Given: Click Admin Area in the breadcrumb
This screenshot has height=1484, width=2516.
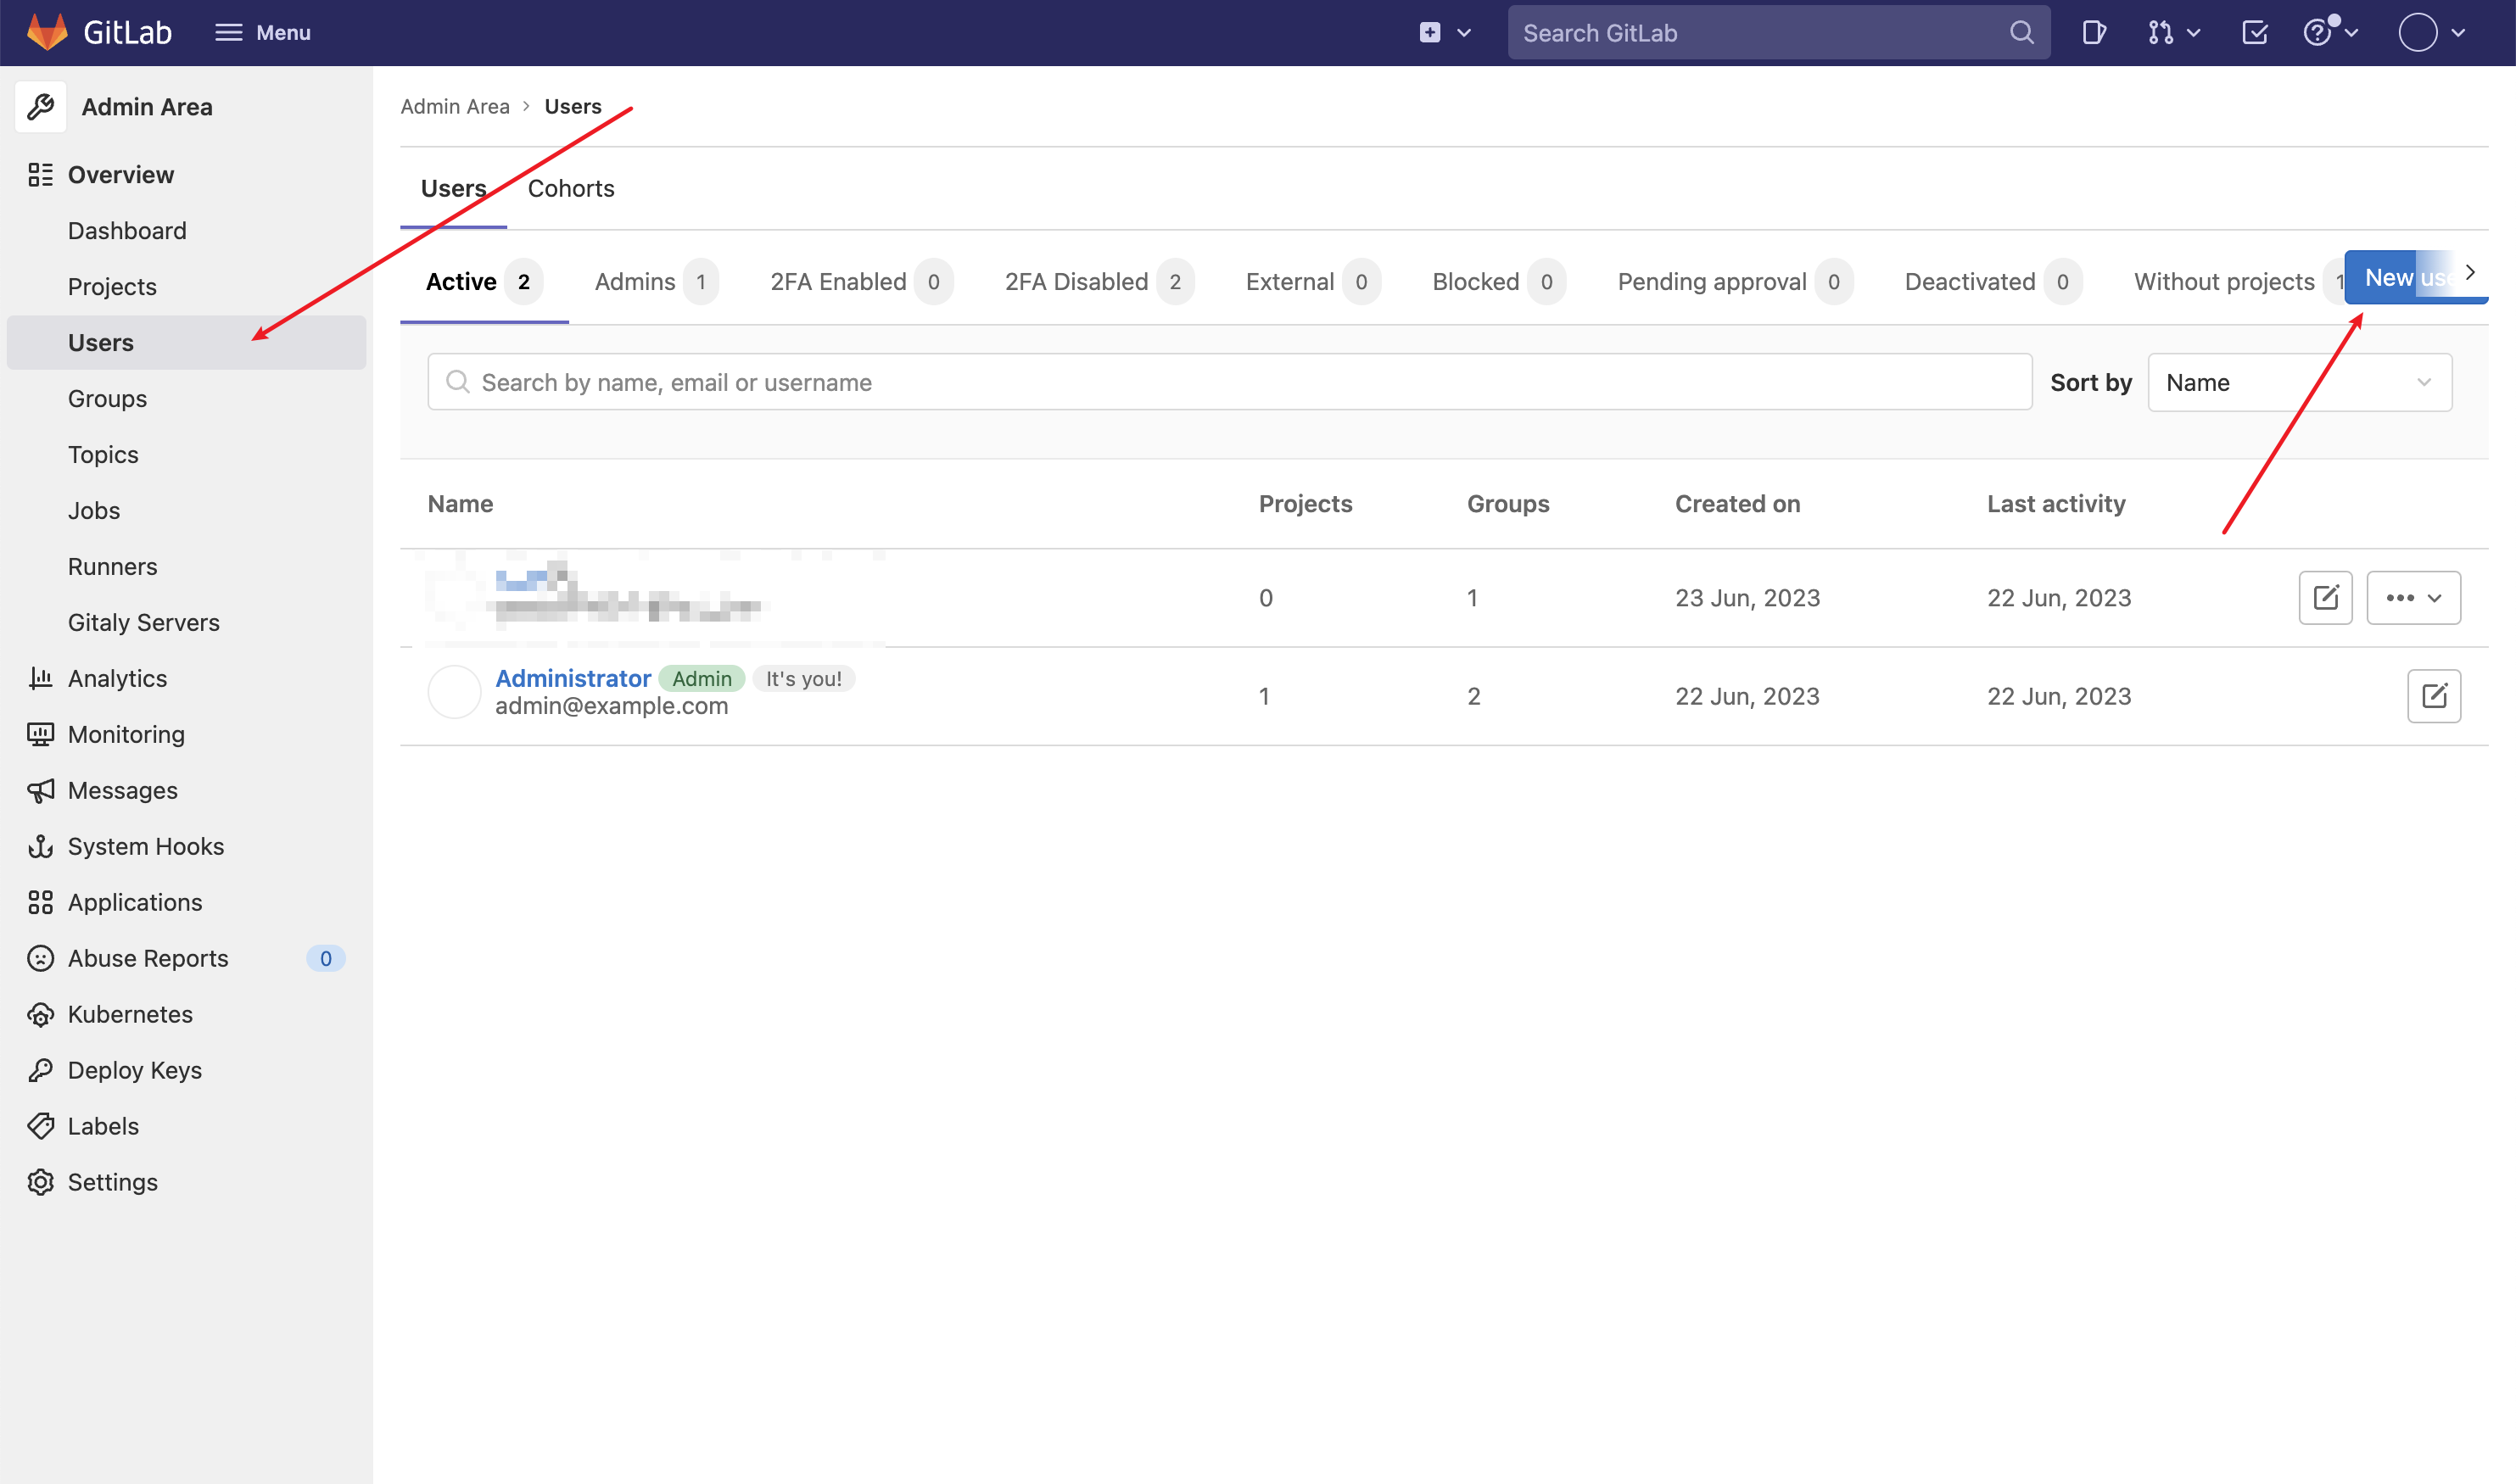Looking at the screenshot, I should (x=455, y=106).
